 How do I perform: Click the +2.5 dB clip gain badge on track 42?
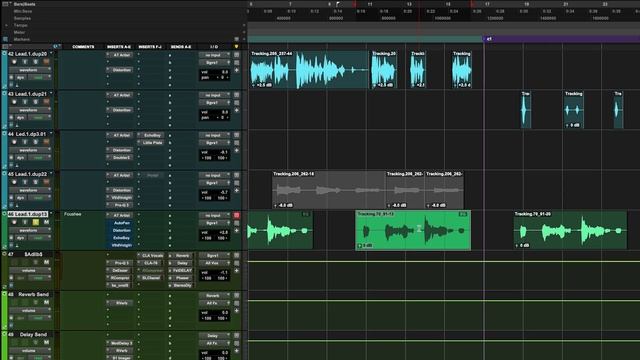[262, 85]
